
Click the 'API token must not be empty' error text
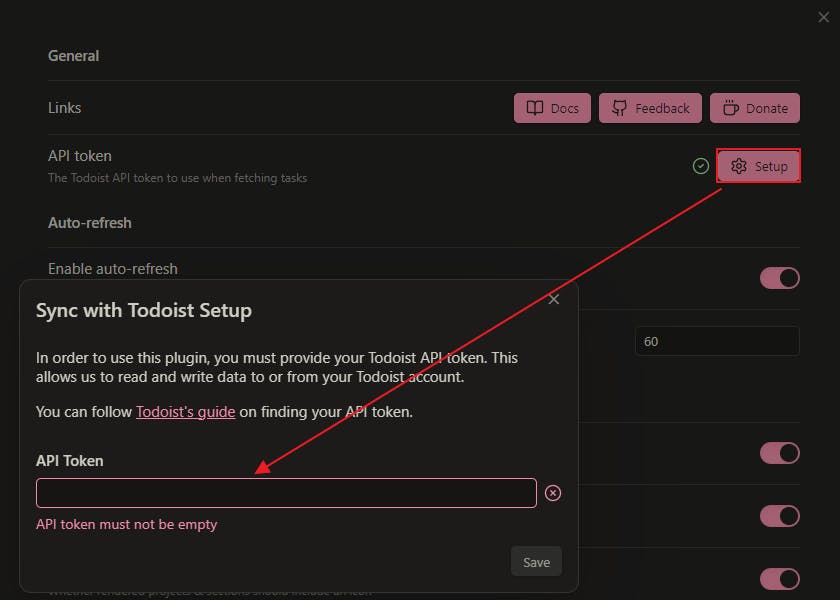pyautogui.click(x=126, y=524)
